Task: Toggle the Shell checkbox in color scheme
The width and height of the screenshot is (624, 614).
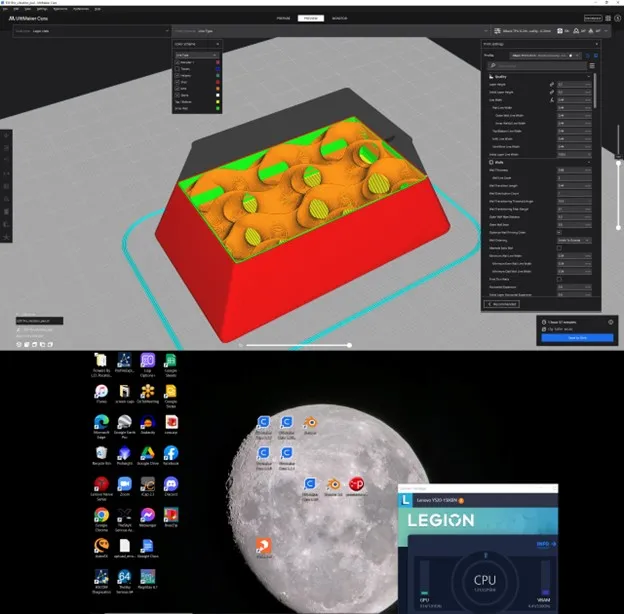Action: pos(177,82)
